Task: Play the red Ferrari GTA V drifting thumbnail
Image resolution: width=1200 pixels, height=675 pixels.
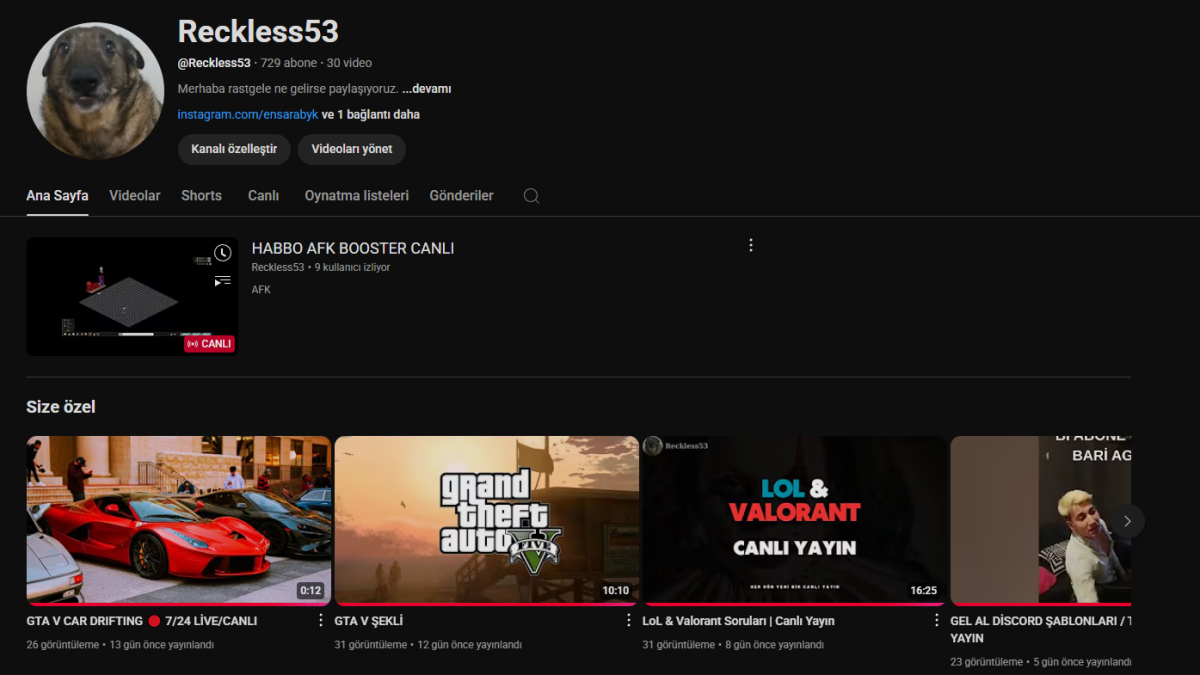Action: pos(179,521)
